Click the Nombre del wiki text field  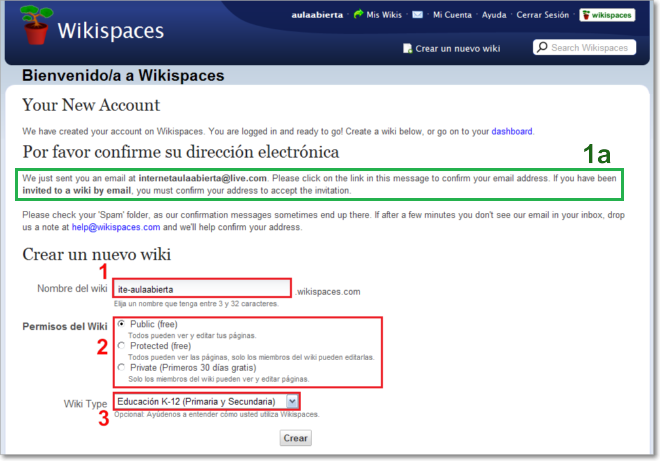[202, 289]
